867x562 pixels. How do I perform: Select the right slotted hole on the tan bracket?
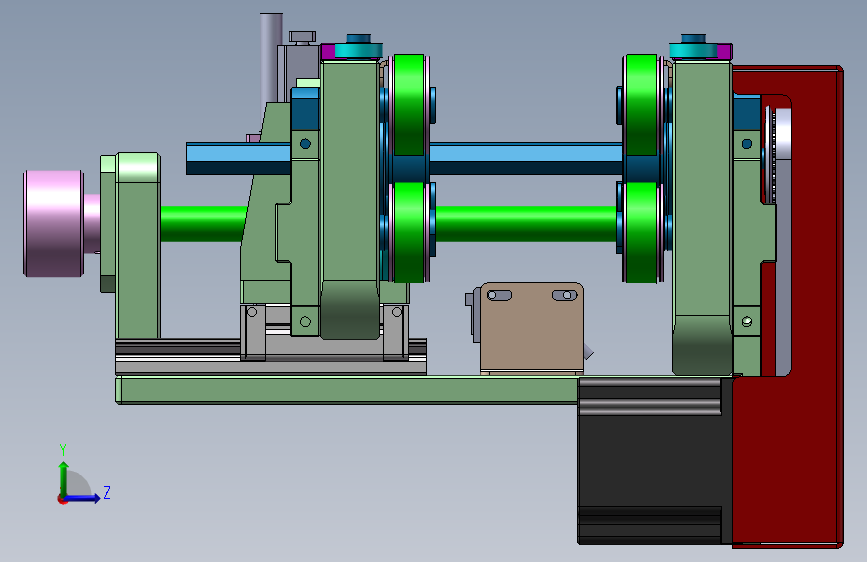click(x=565, y=295)
